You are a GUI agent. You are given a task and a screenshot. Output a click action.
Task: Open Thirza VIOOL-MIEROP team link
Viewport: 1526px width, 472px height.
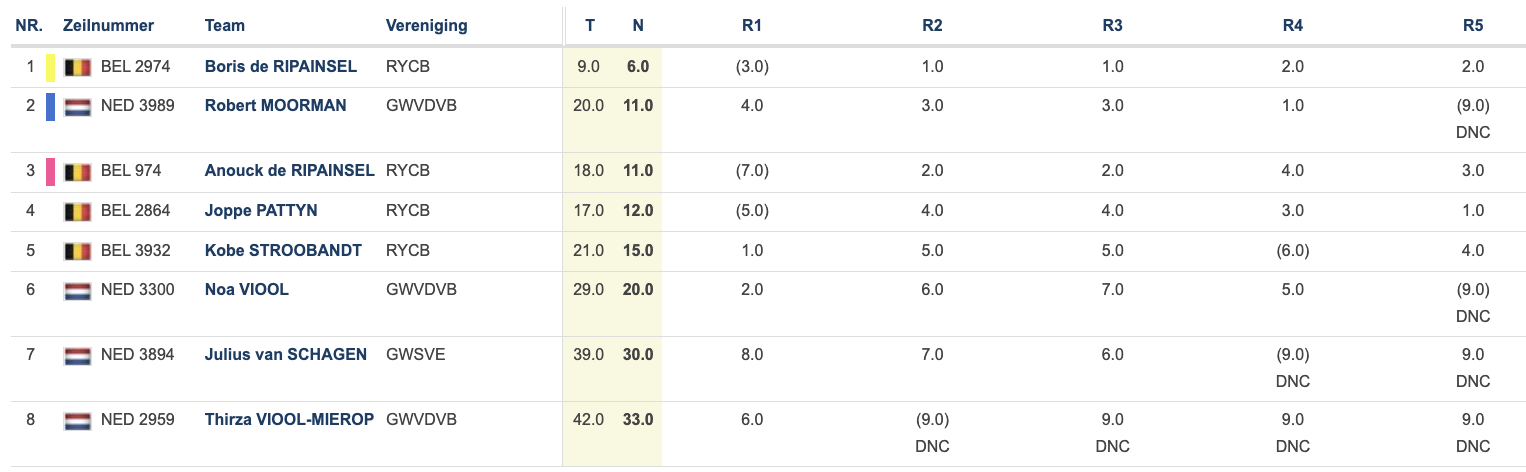(289, 420)
